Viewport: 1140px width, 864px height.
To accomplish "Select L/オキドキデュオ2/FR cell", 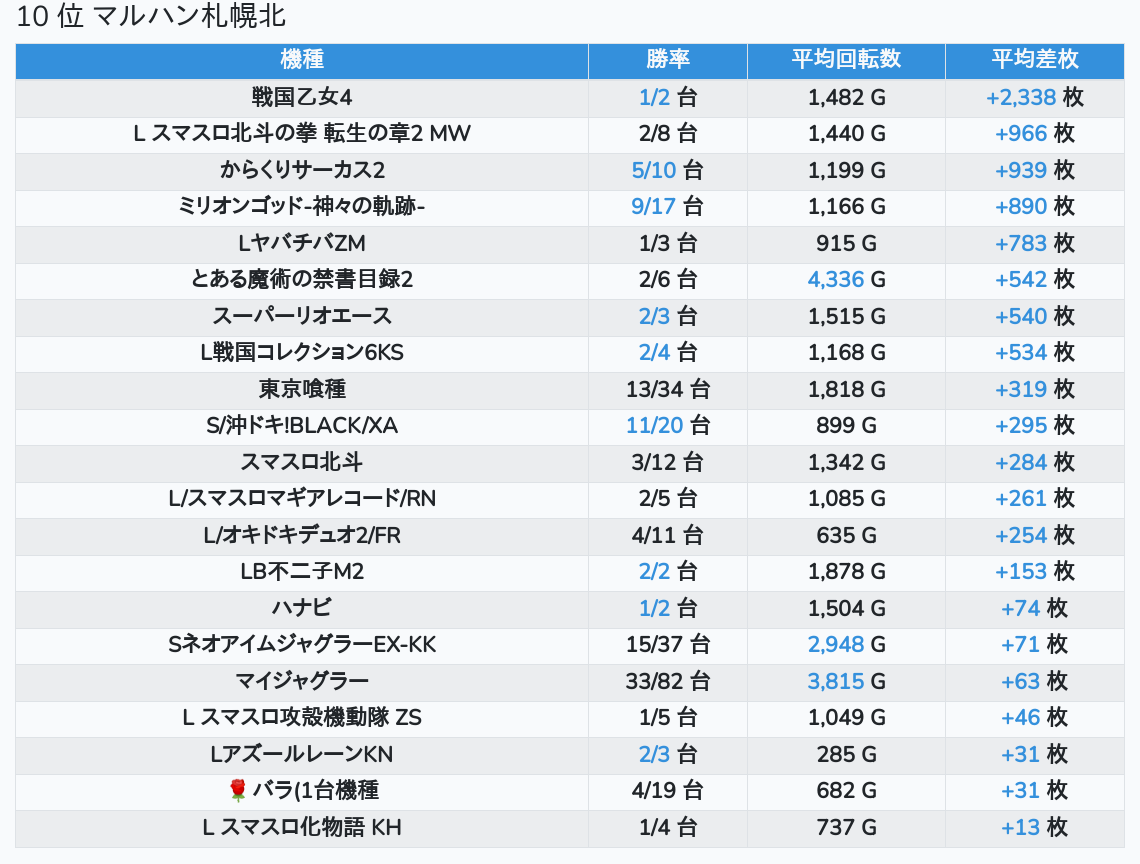I will coord(302,535).
